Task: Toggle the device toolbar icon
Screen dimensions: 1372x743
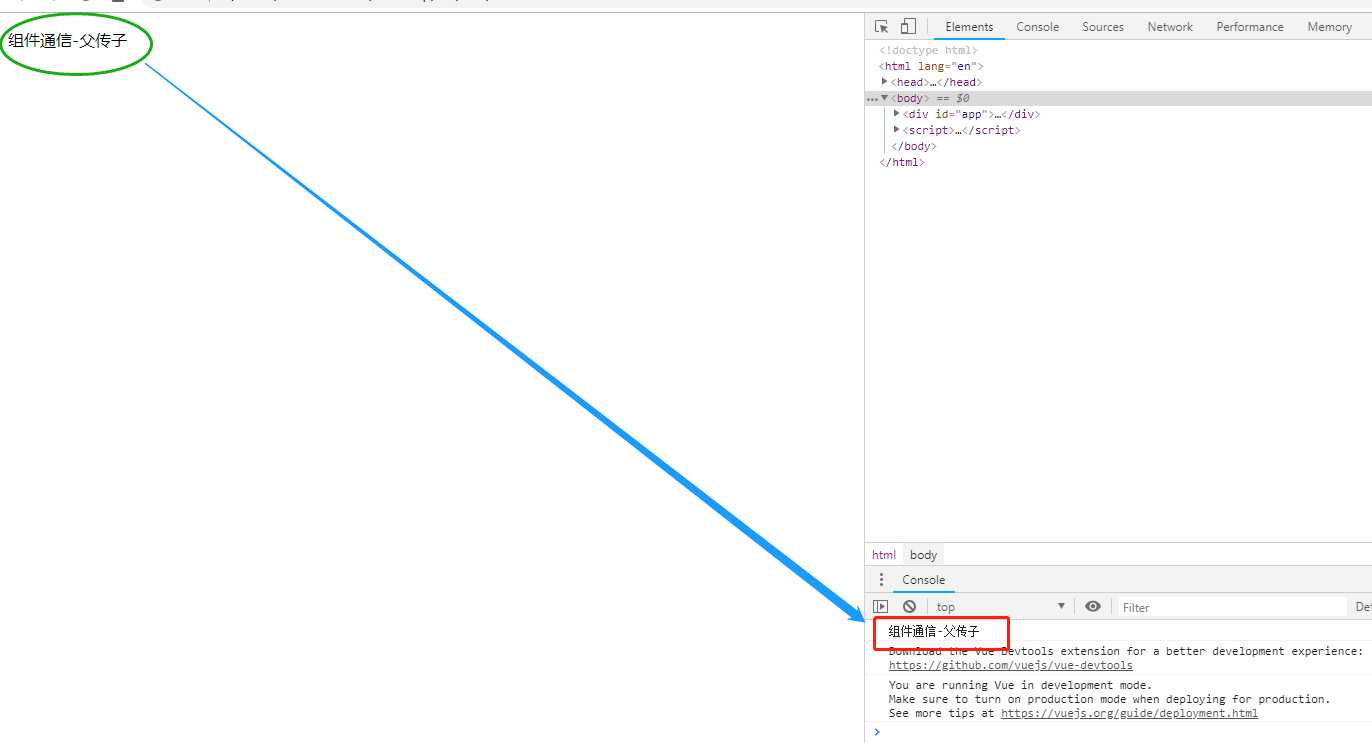Action: tap(908, 27)
